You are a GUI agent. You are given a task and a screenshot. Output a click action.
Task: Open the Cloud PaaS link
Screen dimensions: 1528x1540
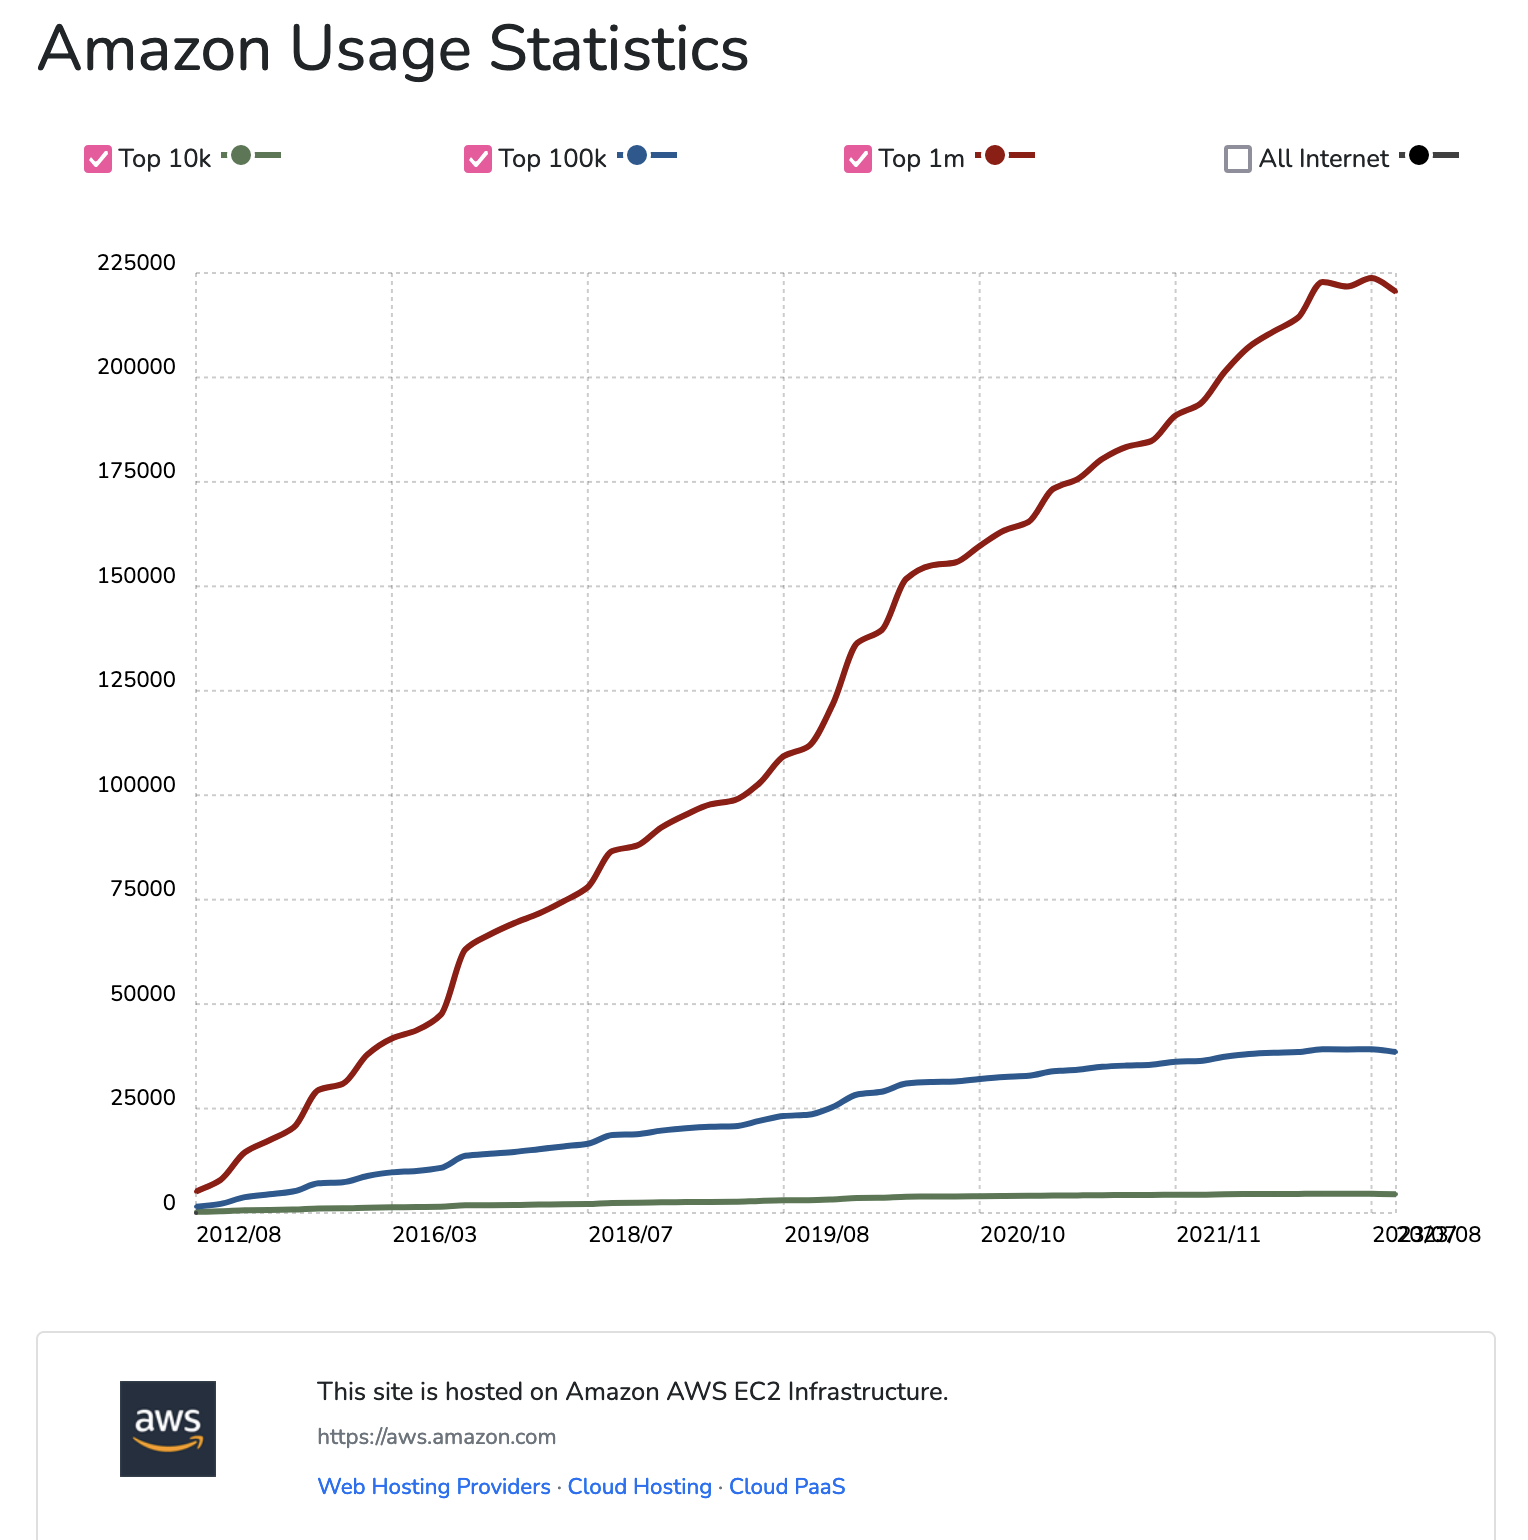coord(786,1487)
